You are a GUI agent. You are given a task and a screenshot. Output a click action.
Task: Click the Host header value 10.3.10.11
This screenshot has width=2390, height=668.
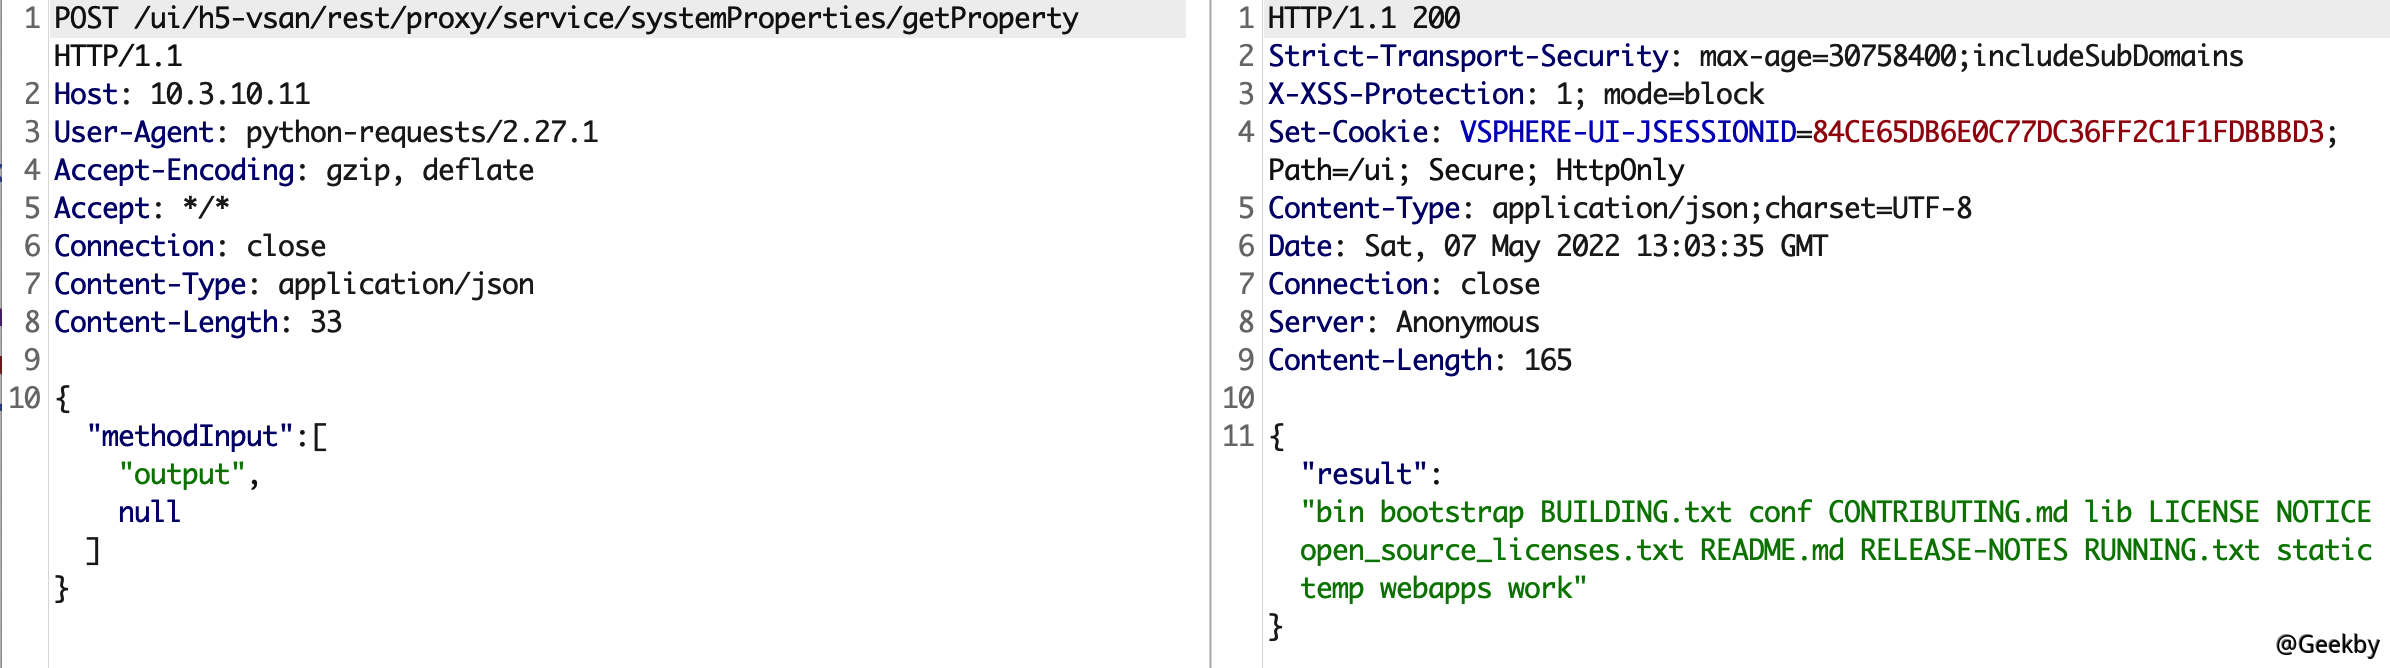point(230,95)
